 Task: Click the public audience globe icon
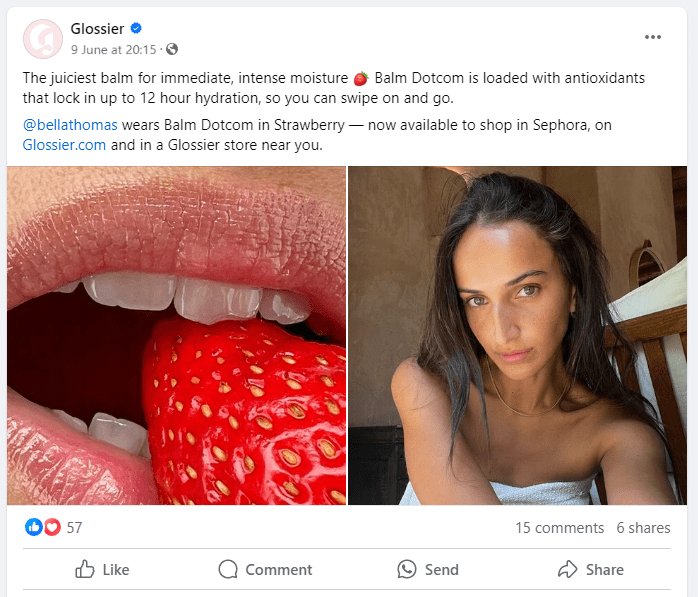pos(172,49)
